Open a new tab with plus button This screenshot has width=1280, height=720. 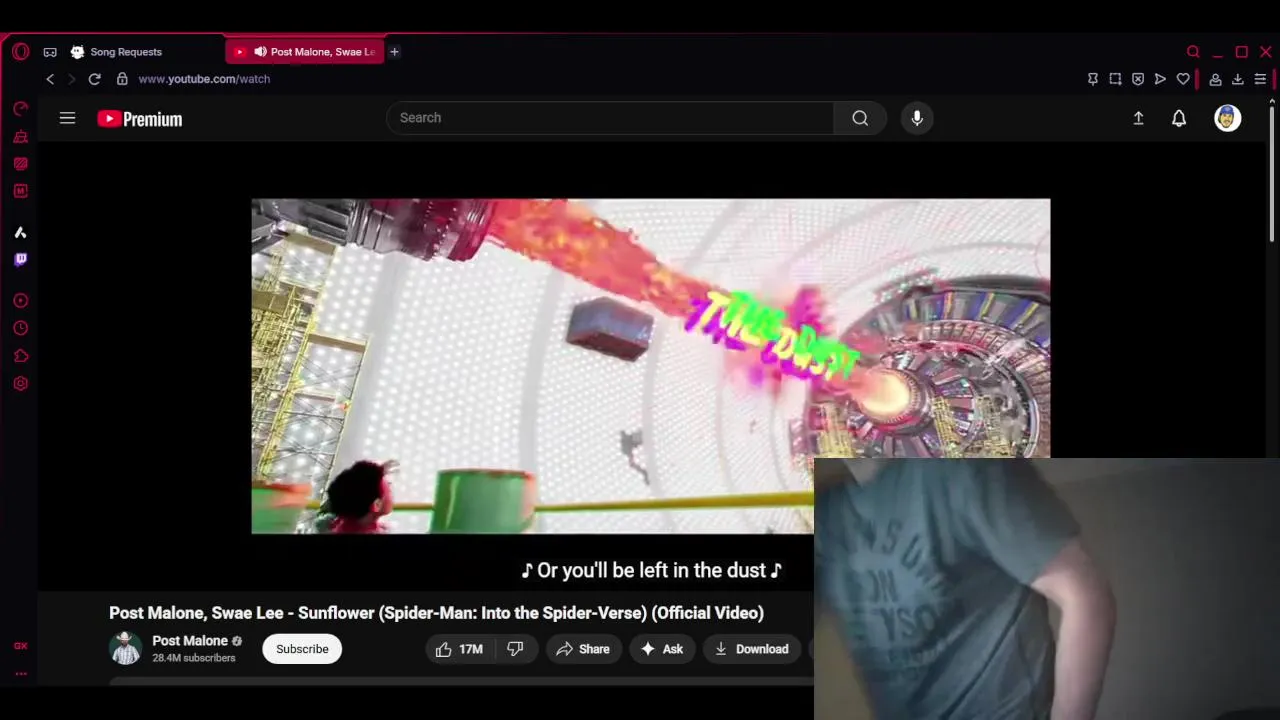tap(394, 52)
